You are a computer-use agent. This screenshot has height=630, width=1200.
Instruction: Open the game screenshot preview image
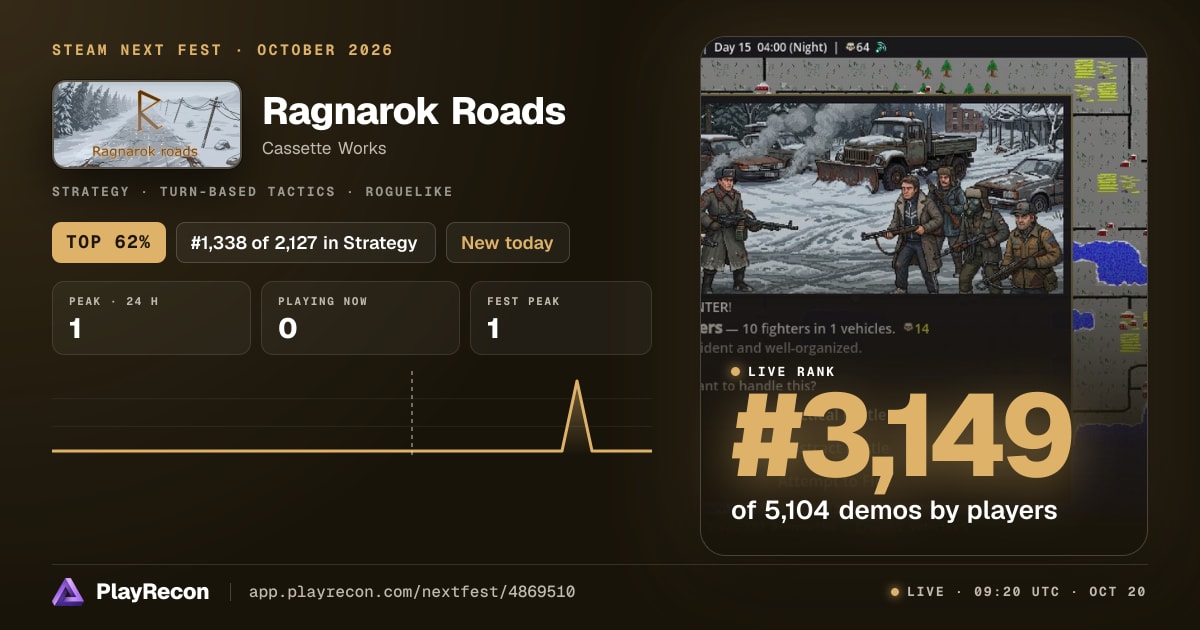point(924,296)
